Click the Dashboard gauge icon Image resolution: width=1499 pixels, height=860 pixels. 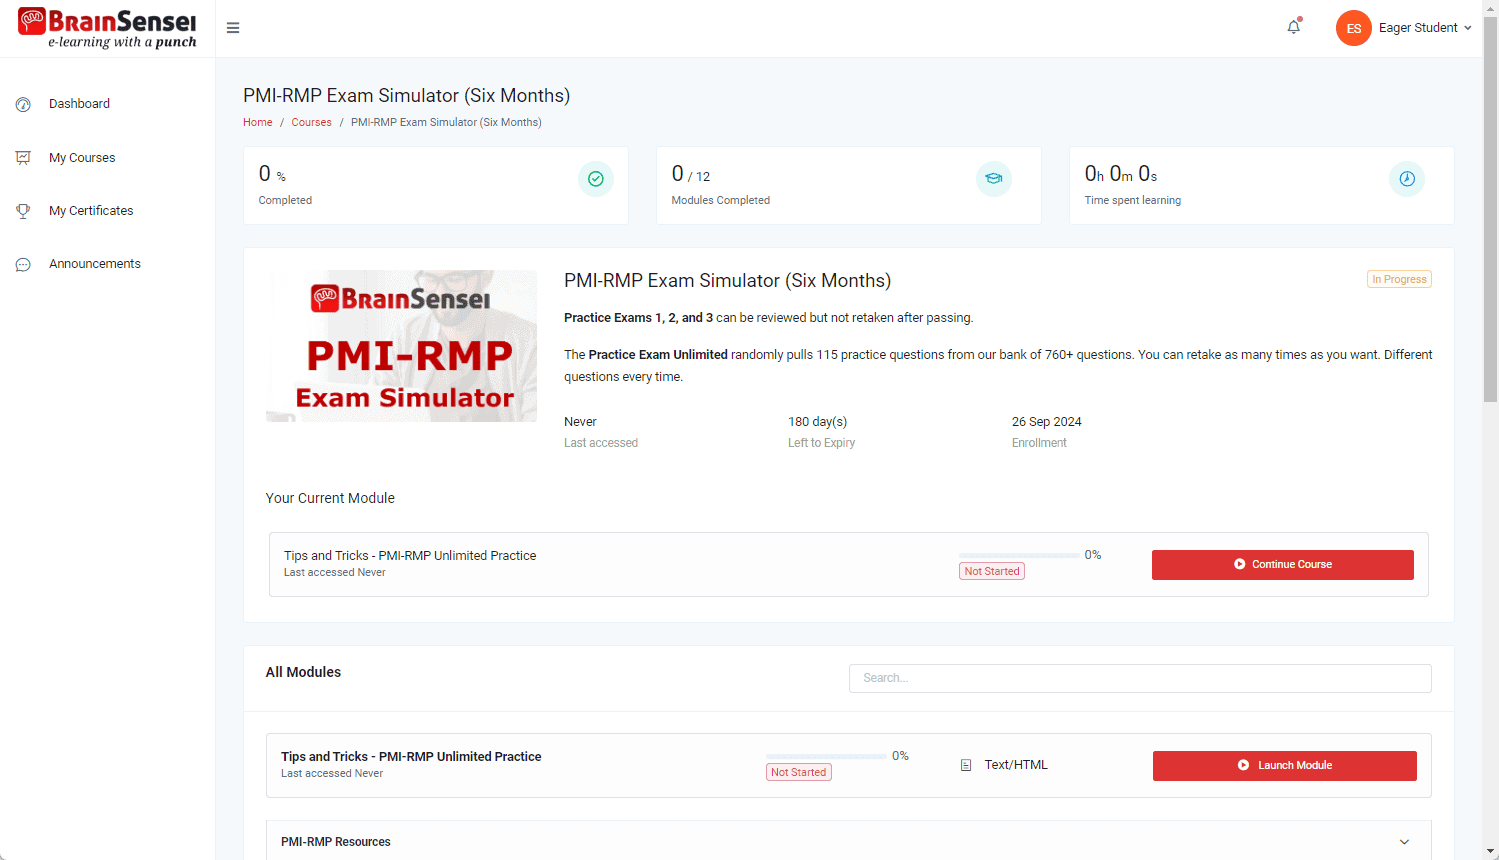23,104
